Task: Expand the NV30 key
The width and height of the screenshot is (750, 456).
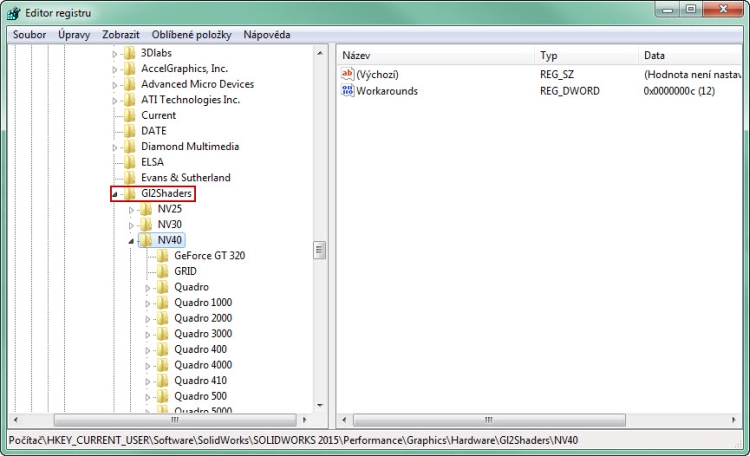Action: 131,225
